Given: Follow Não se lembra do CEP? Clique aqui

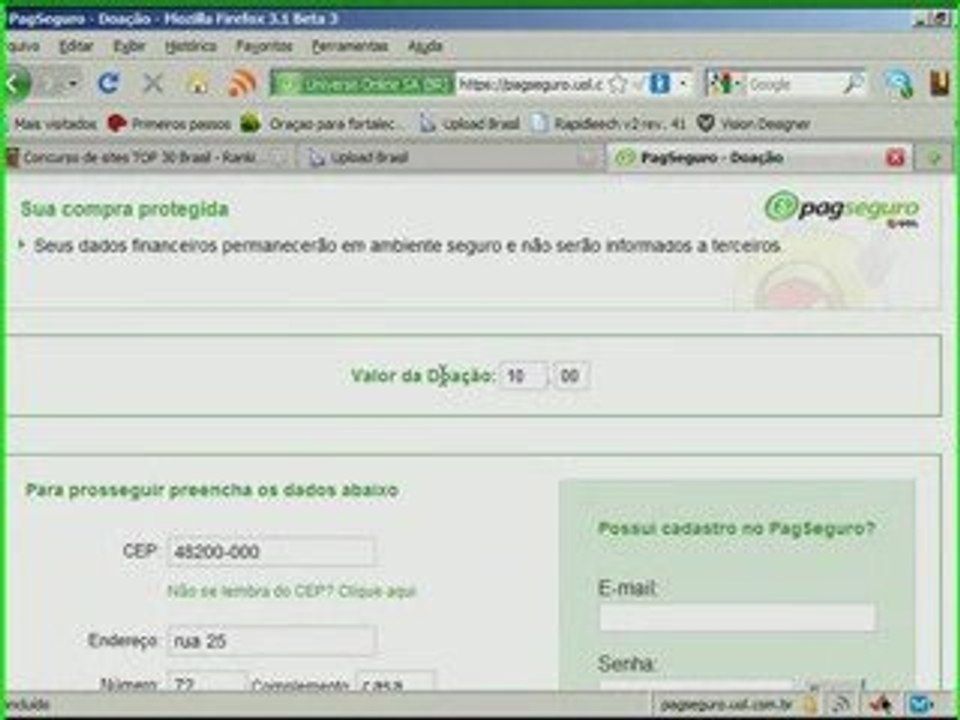Looking at the screenshot, I should click(291, 591).
